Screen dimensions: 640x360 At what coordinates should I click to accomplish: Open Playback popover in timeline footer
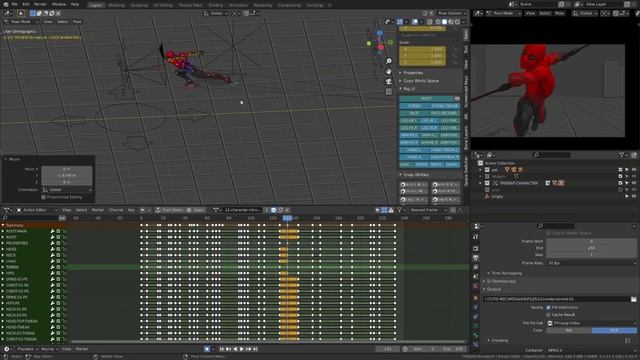coord(27,349)
